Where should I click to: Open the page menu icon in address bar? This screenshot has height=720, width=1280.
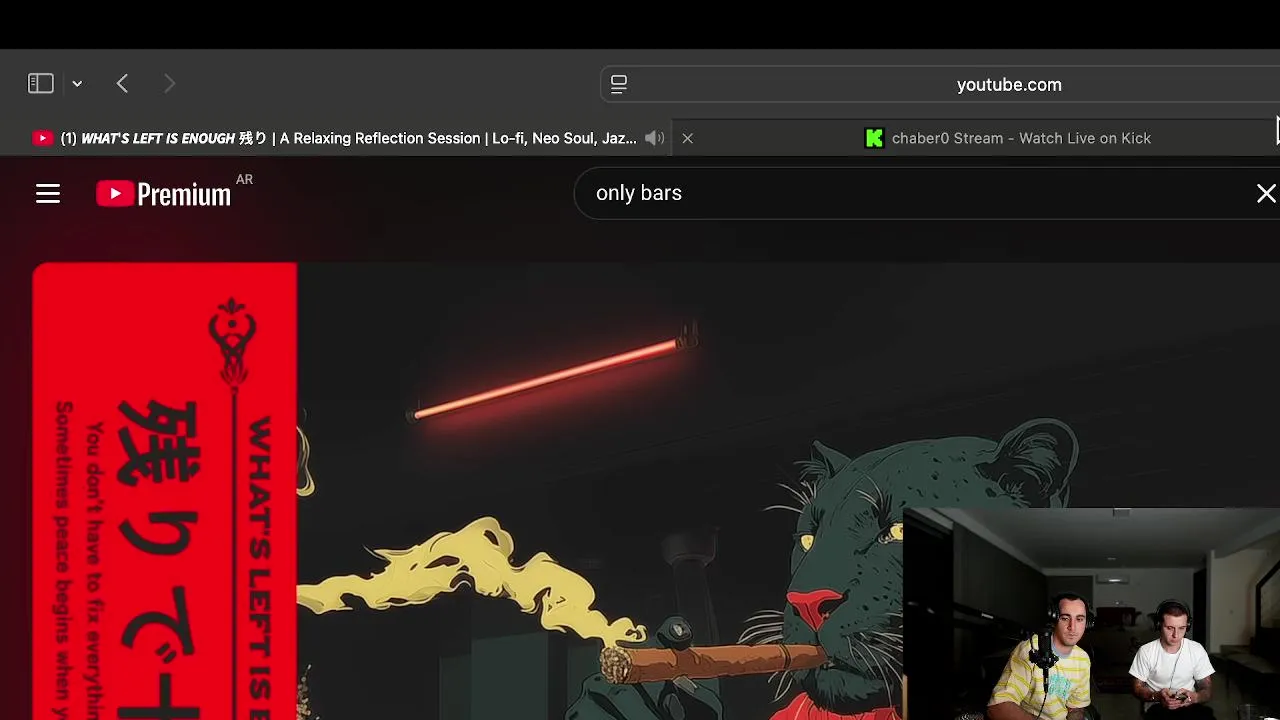(x=619, y=84)
